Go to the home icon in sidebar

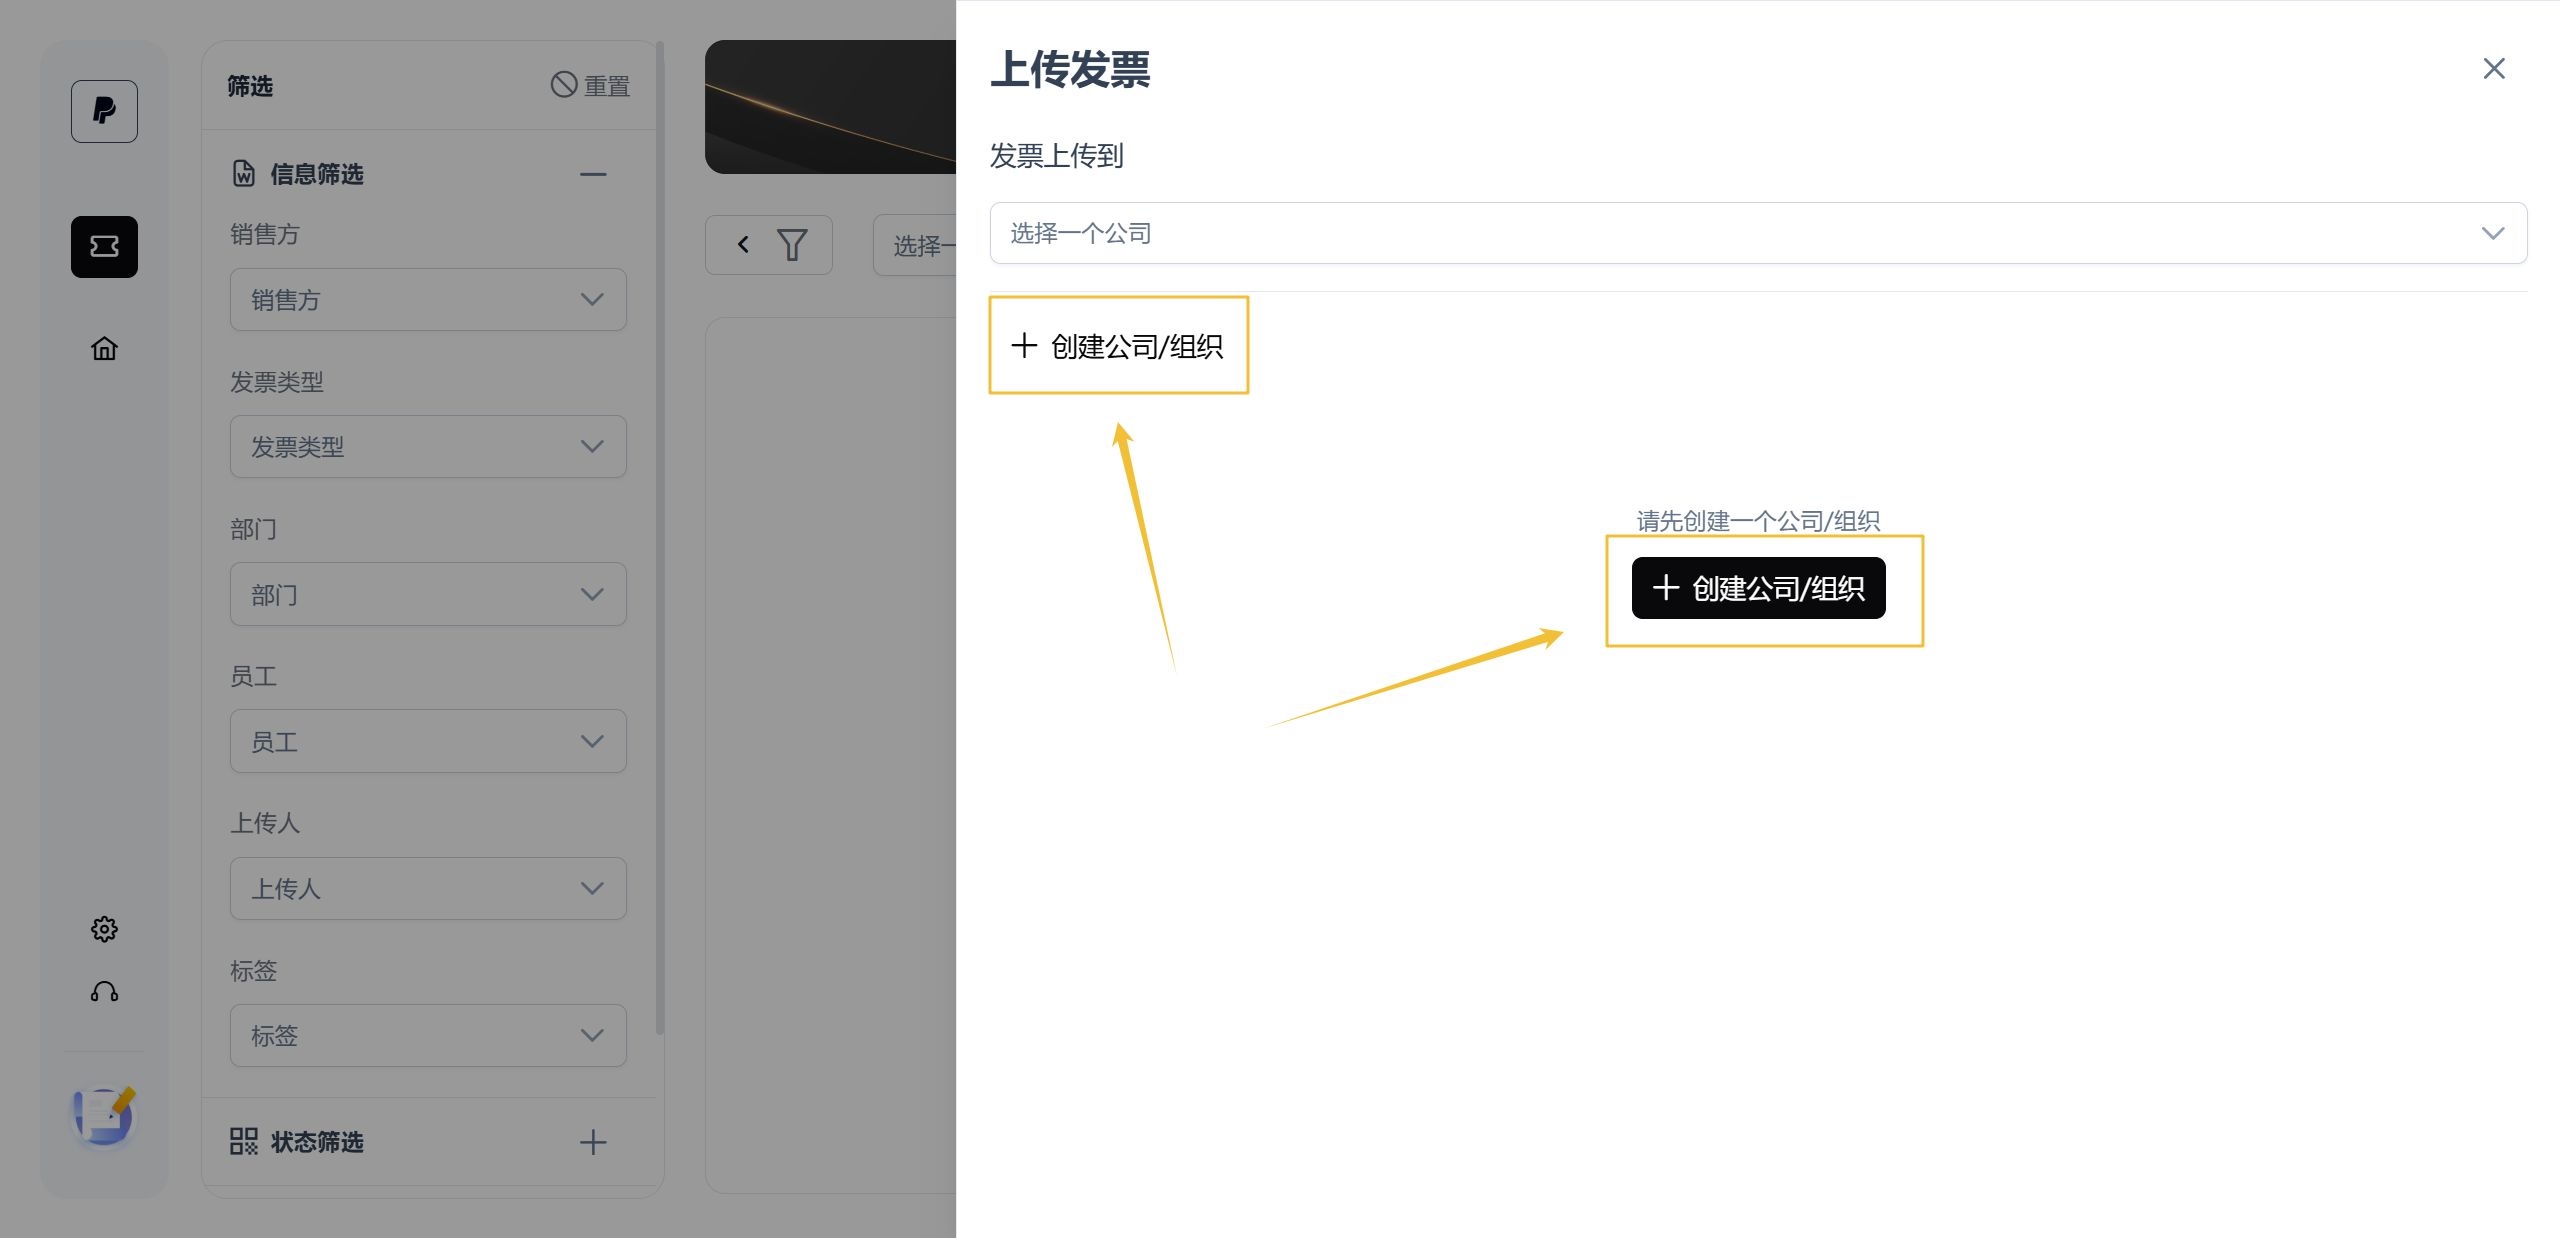pyautogui.click(x=104, y=348)
